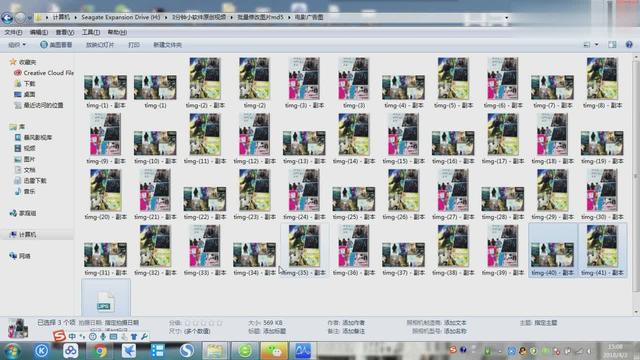Click 添加作者 field in details pane
The image size is (640, 360).
(353, 323)
